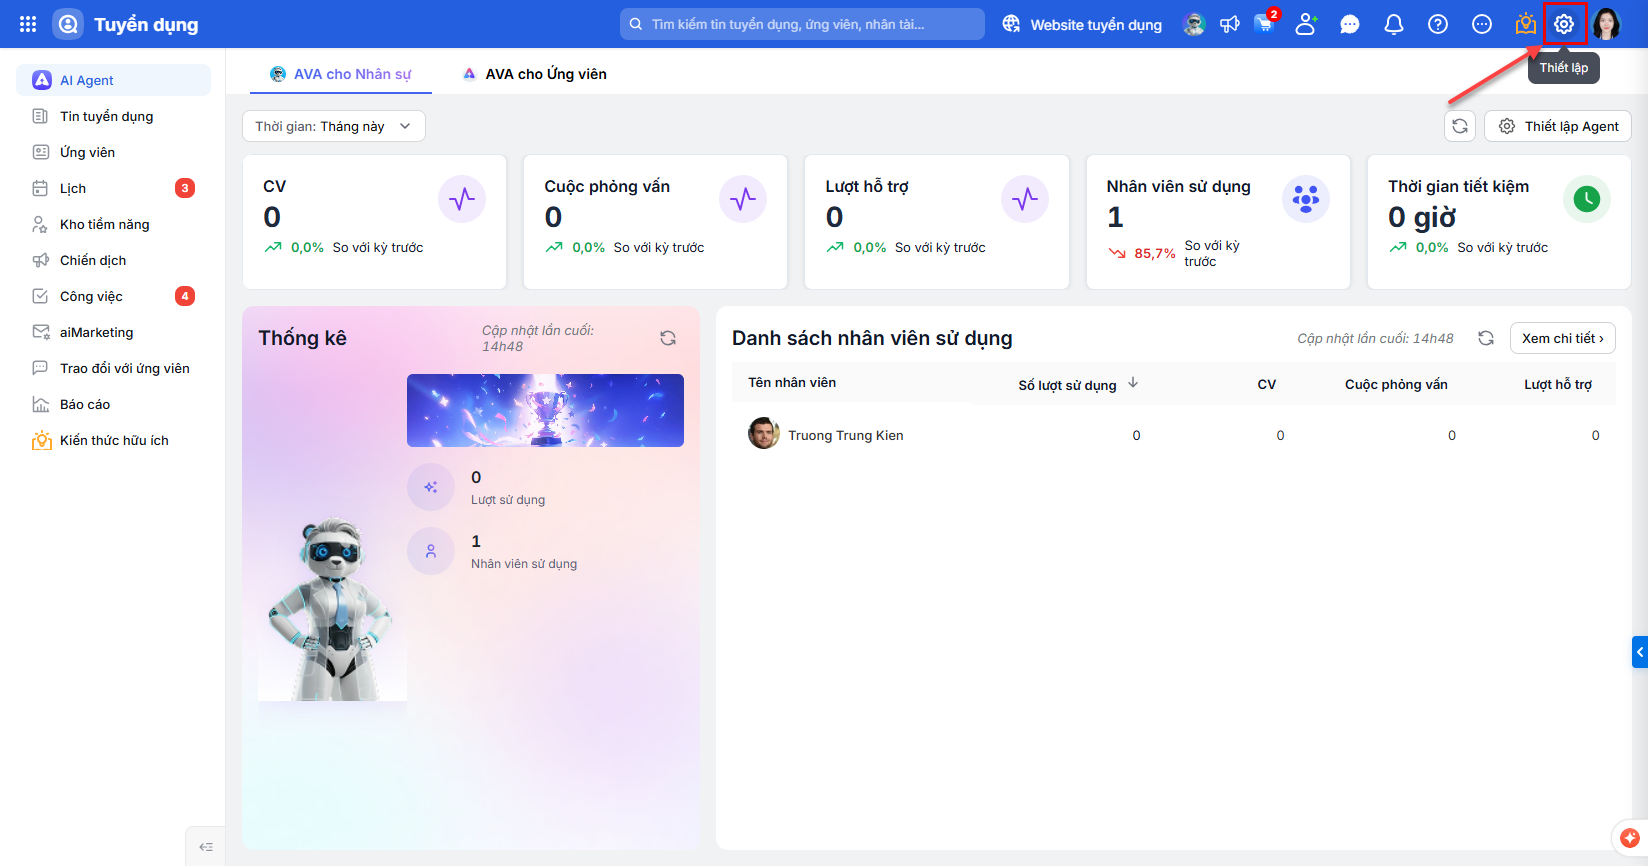1648x866 pixels.
Task: Click the Xem chi tiết button
Action: coord(1563,338)
